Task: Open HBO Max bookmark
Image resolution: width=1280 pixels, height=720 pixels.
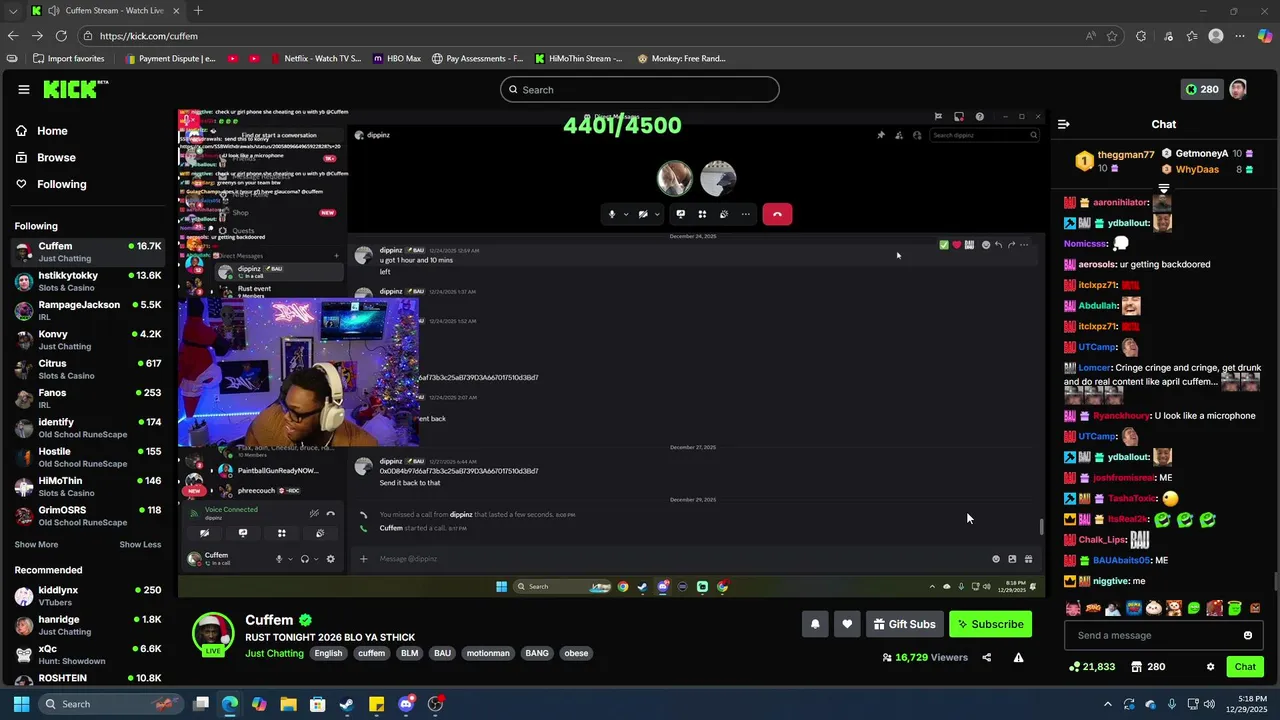Action: tap(397, 58)
